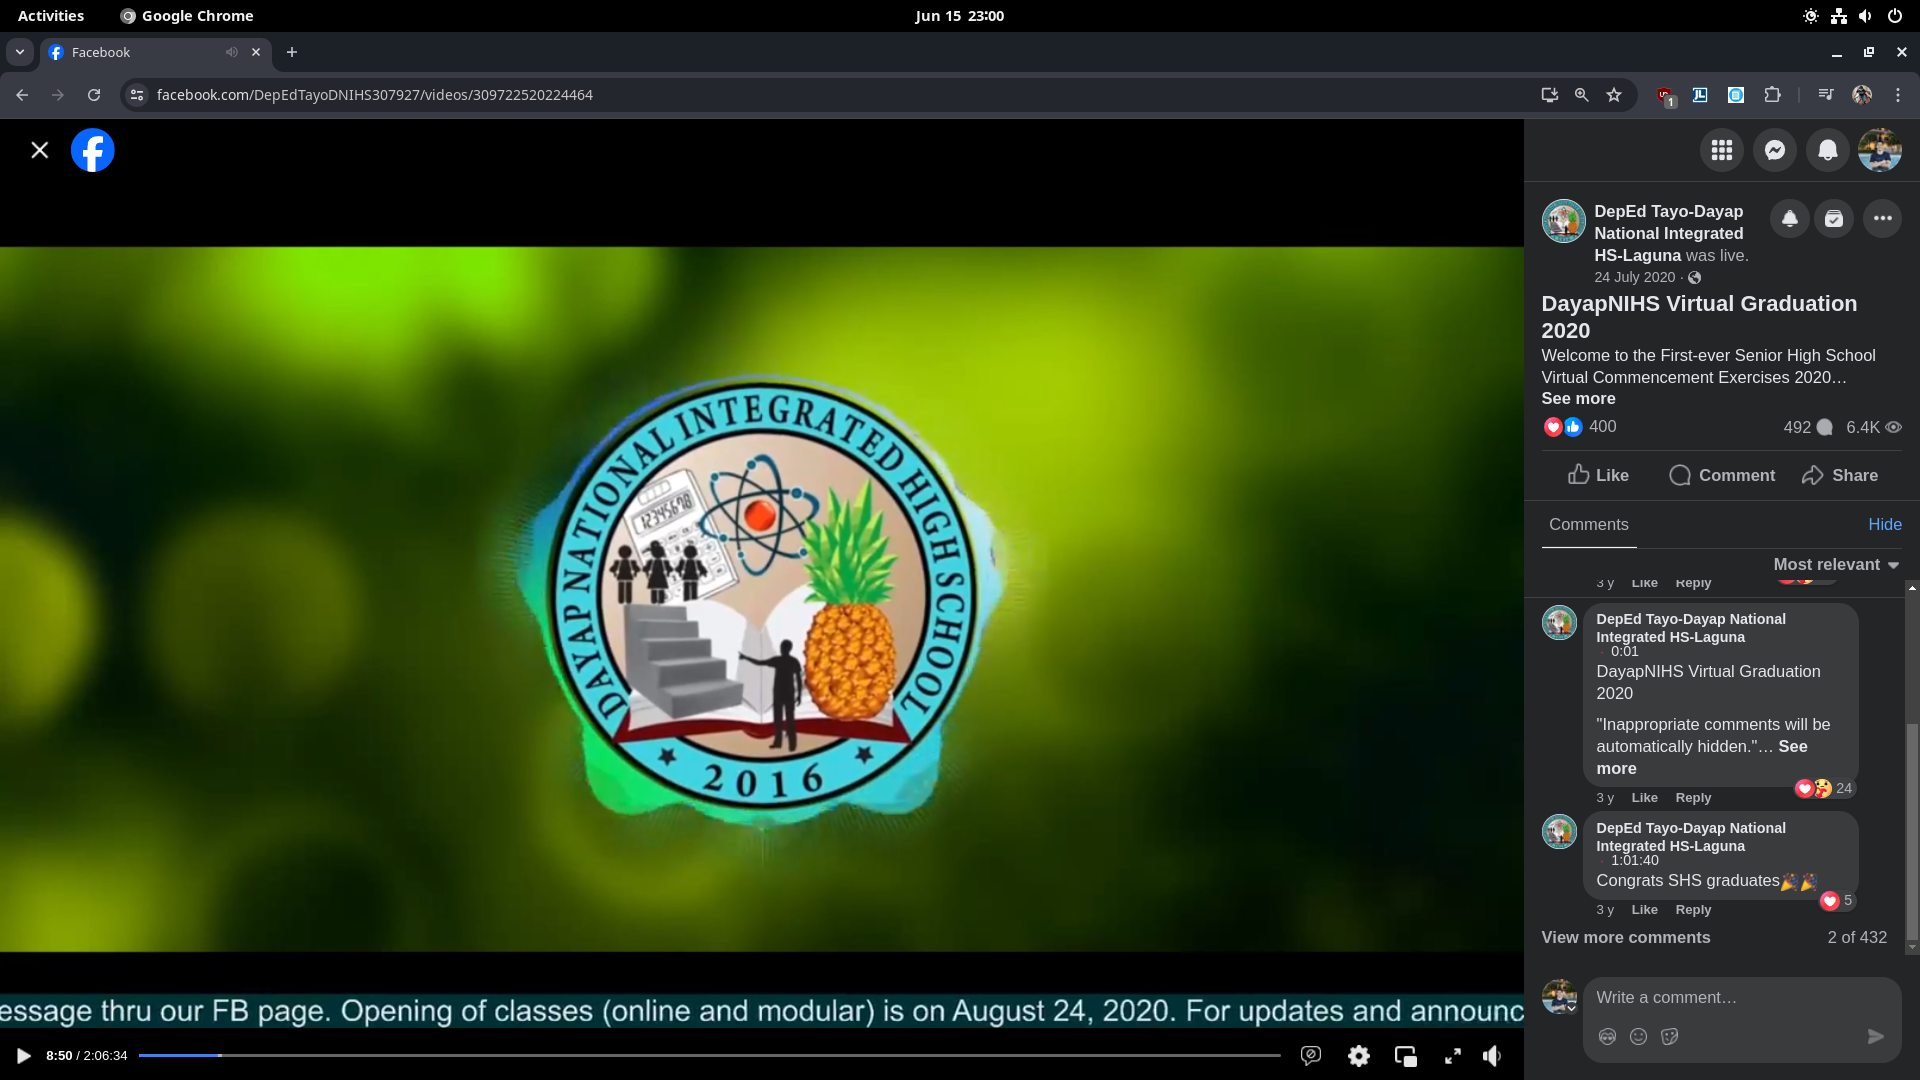Expand the 'Inappropriate comments' comment text
This screenshot has width=1920, height=1080.
[1702, 757]
